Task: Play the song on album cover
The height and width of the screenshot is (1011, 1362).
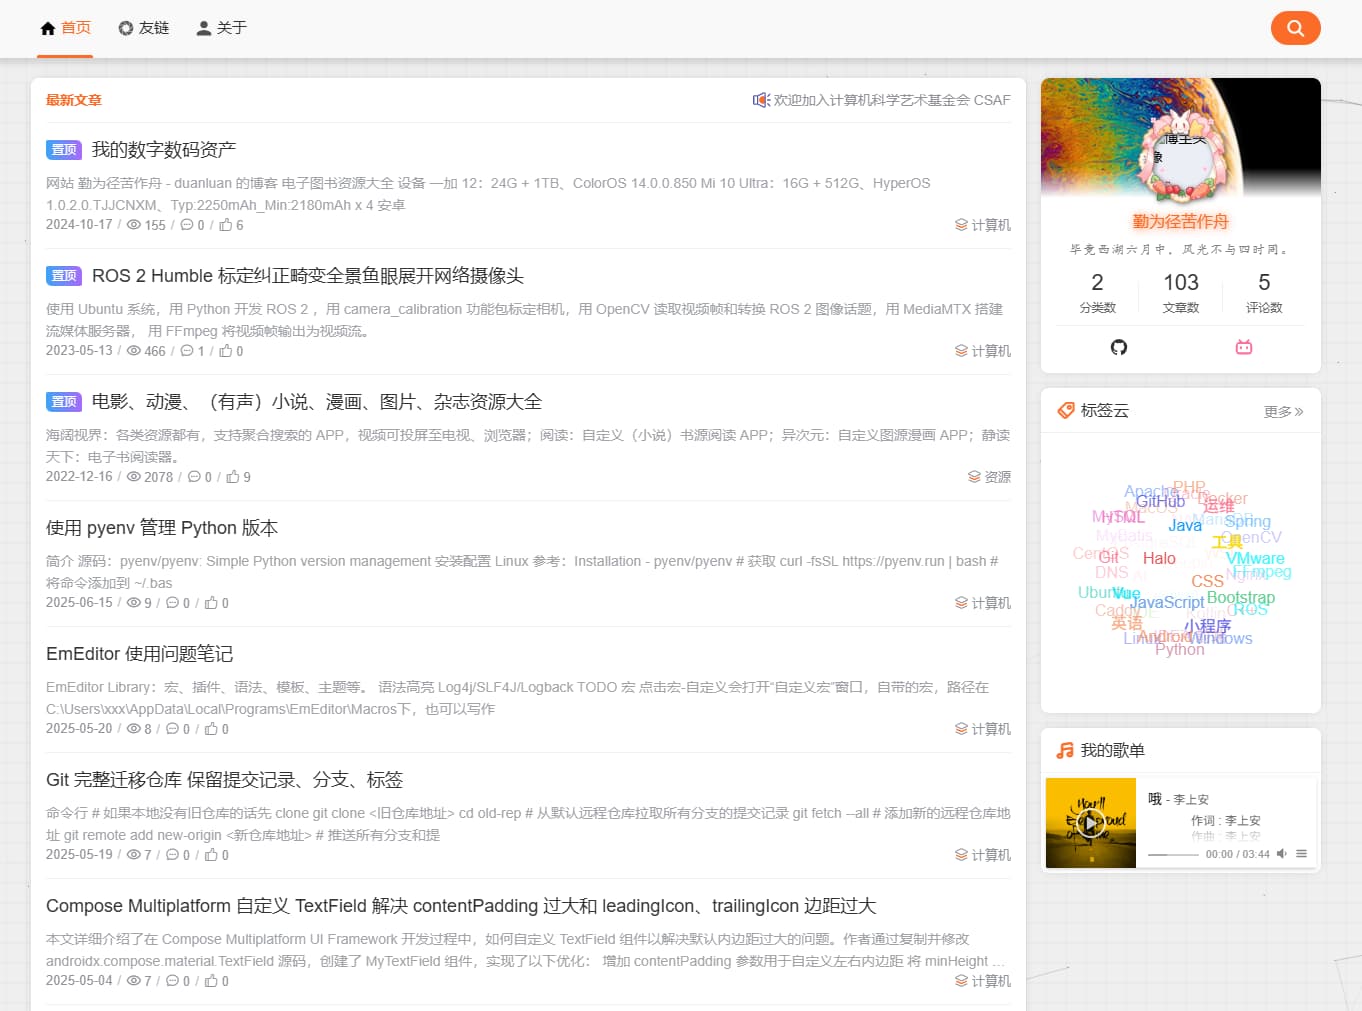Action: tap(1090, 823)
